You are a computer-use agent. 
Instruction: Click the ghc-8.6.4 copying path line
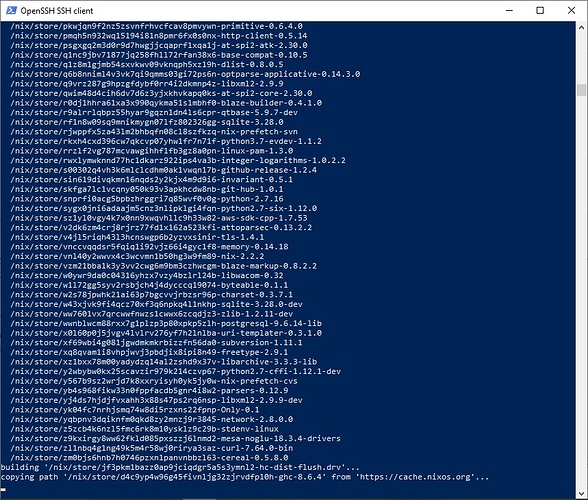245,477
